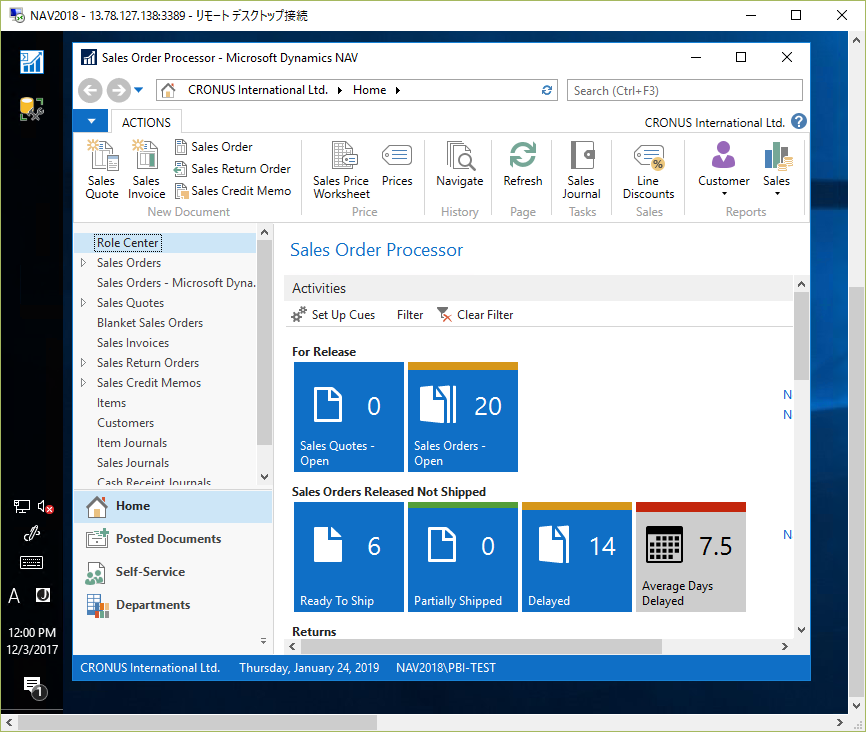Image resolution: width=866 pixels, height=732 pixels.
Task: Click the Activities horizontal scrollbar thumb
Action: (480, 646)
